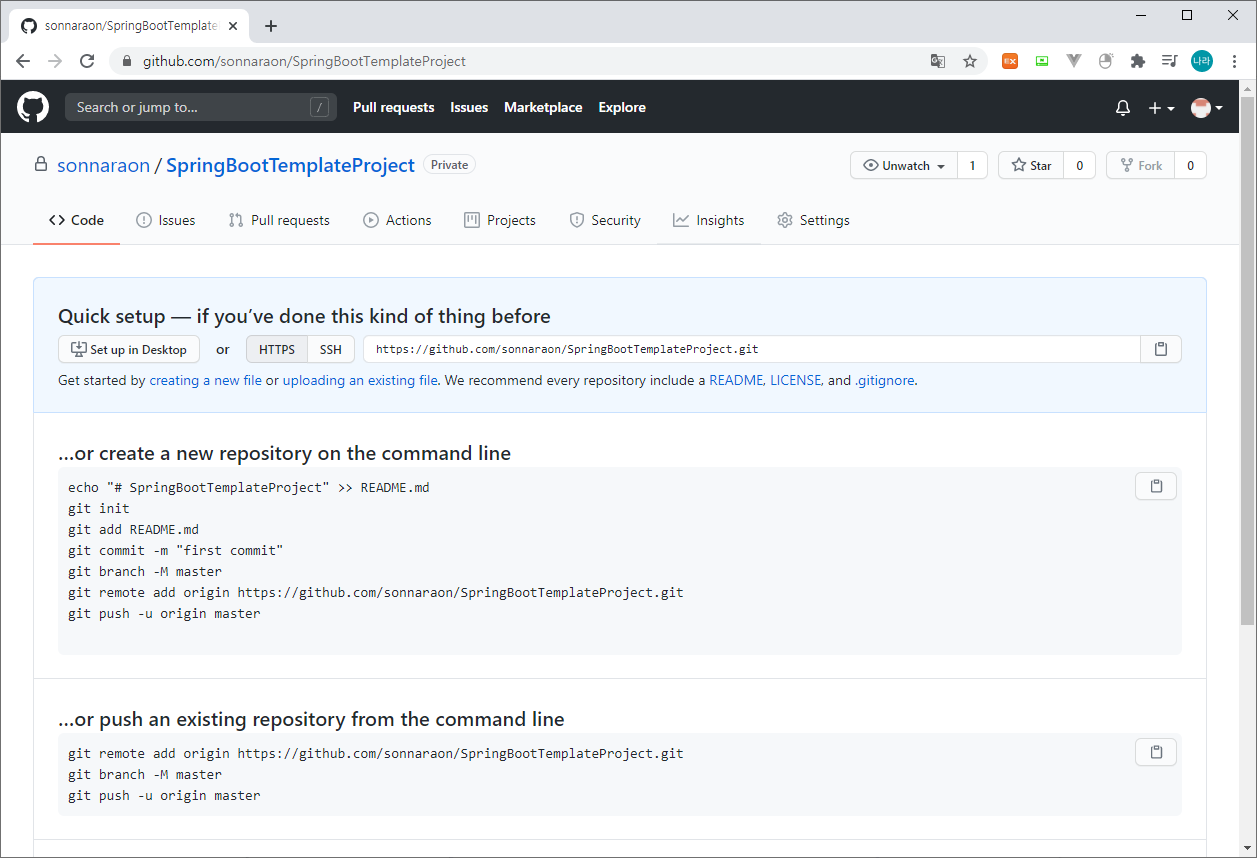This screenshot has height=858, width=1257.
Task: Bookmark the page with the star icon
Action: click(x=970, y=61)
